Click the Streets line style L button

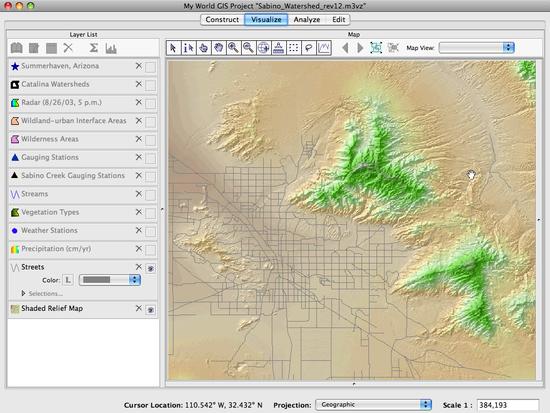click(68, 280)
